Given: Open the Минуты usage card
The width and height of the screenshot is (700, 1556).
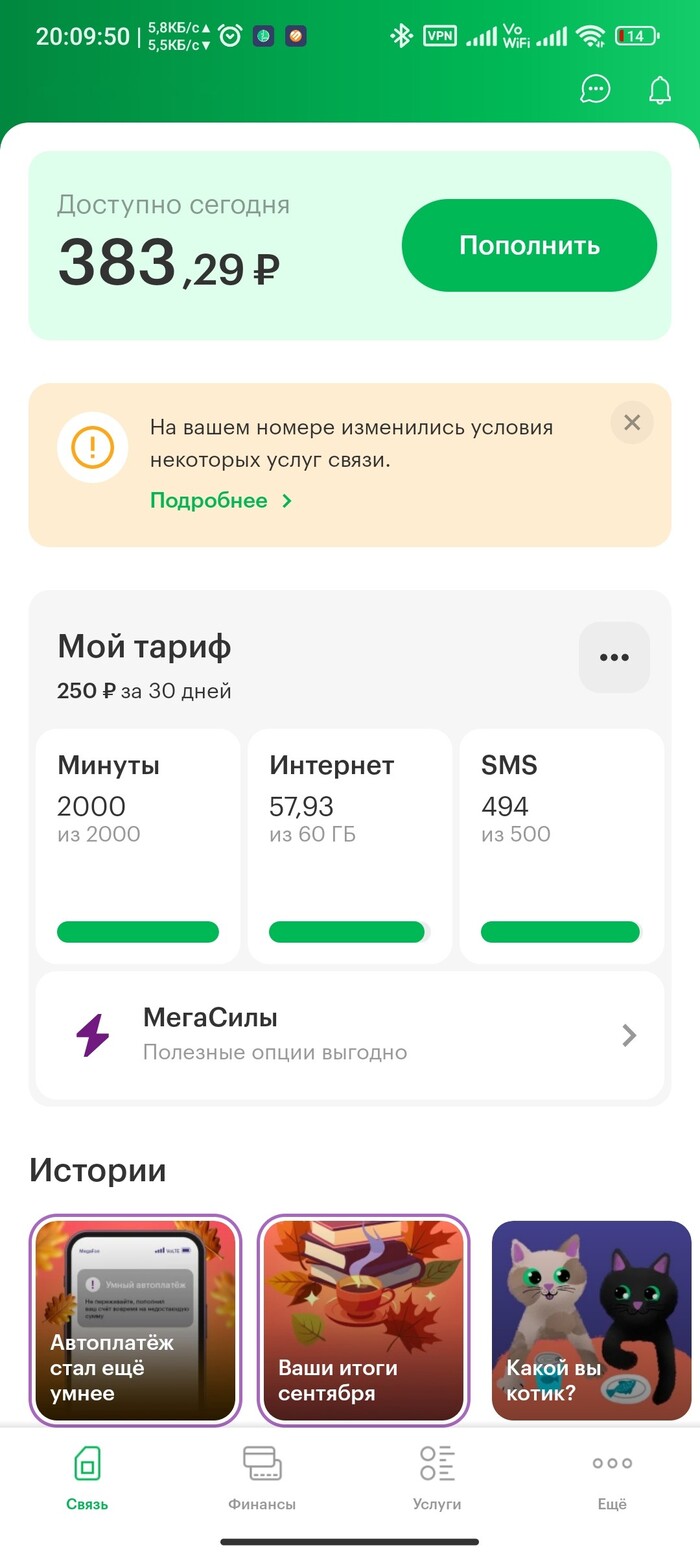Looking at the screenshot, I should click(138, 846).
